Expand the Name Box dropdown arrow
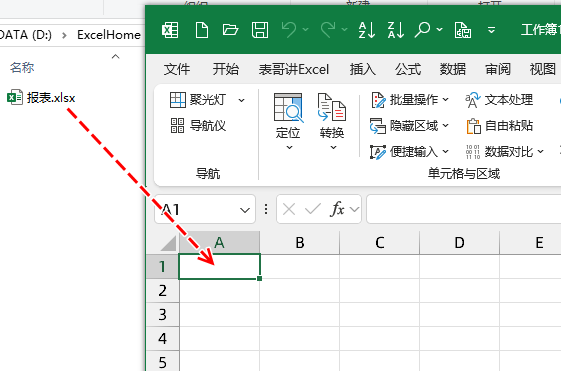The image size is (561, 371). (x=245, y=210)
